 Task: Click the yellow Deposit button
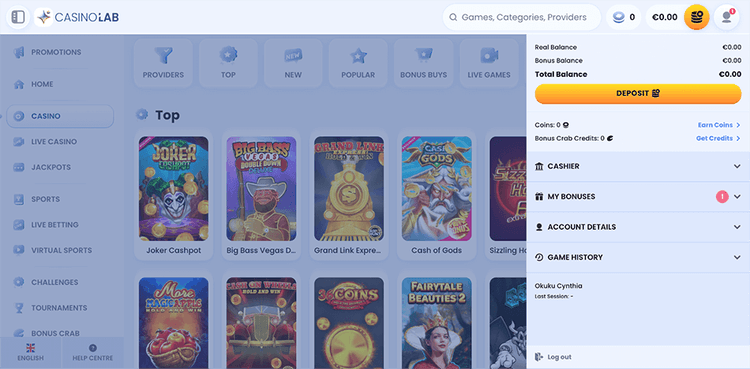[x=638, y=93]
